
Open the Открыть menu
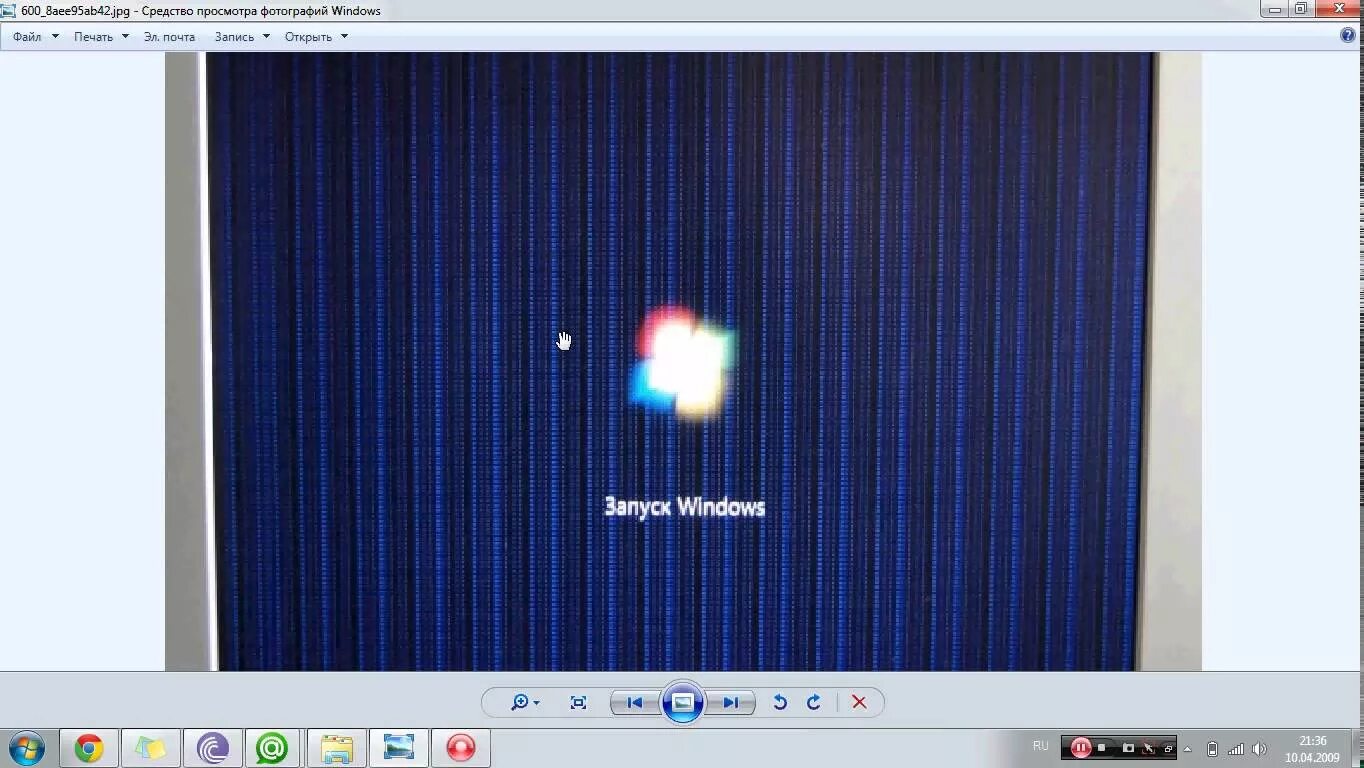click(x=316, y=37)
